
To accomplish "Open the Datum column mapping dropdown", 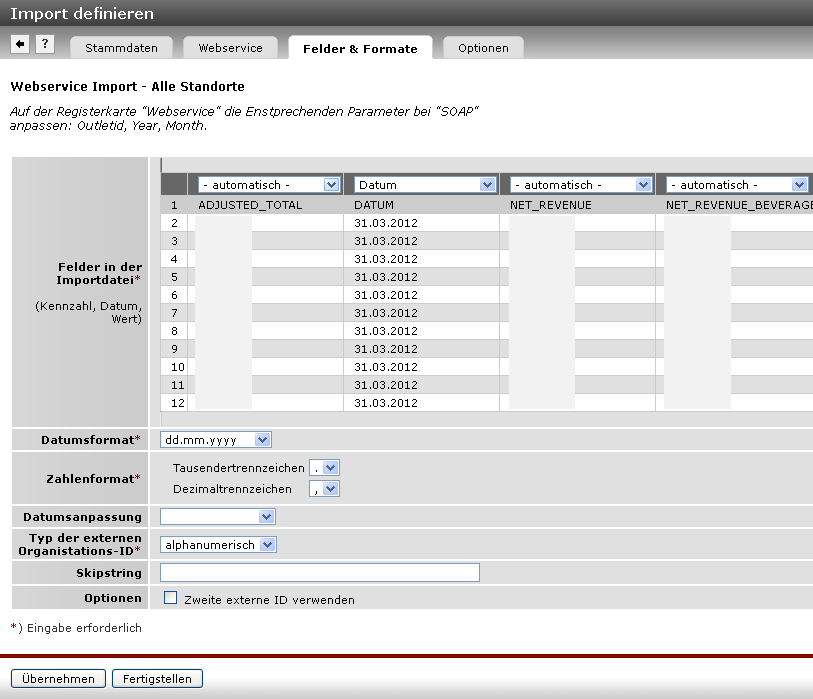I will [x=425, y=185].
